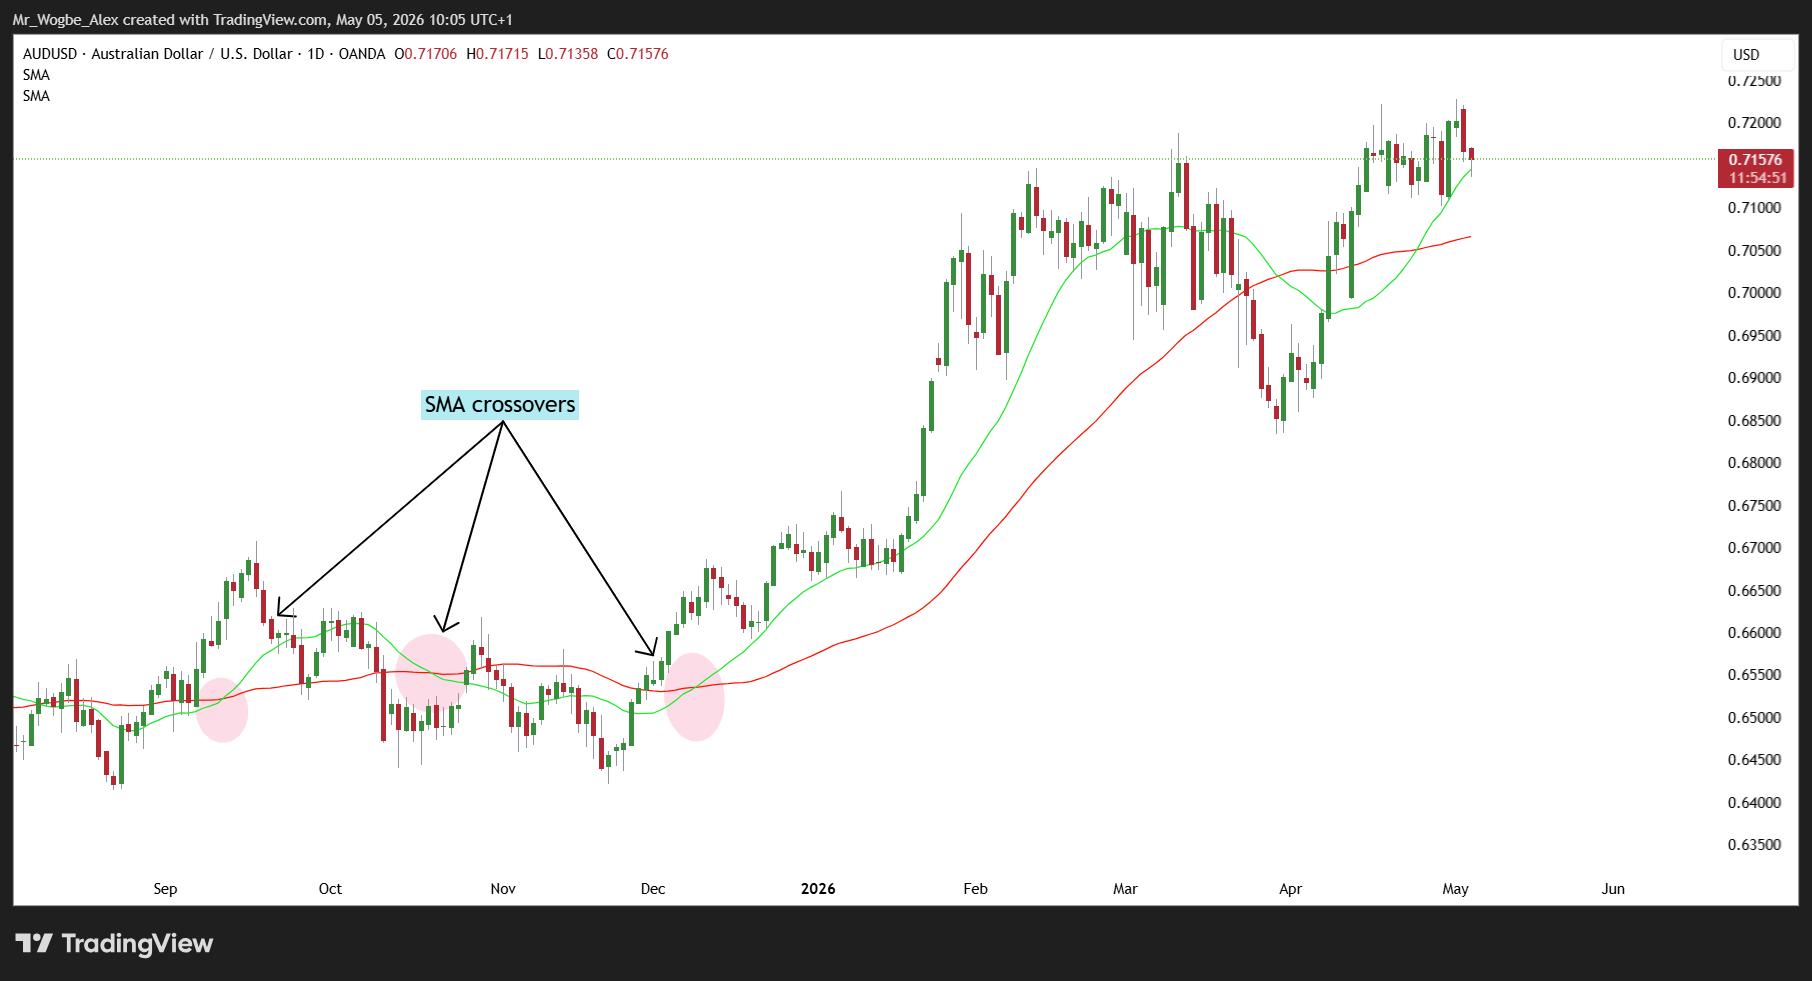Image resolution: width=1812 pixels, height=981 pixels.
Task: Click the Feb label on the time axis
Action: click(x=975, y=889)
